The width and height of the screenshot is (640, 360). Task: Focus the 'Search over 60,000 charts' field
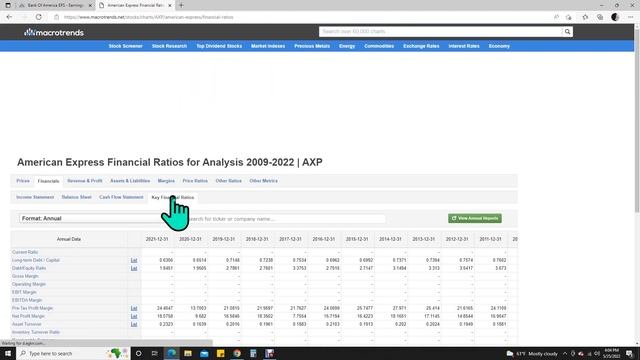(440, 31)
